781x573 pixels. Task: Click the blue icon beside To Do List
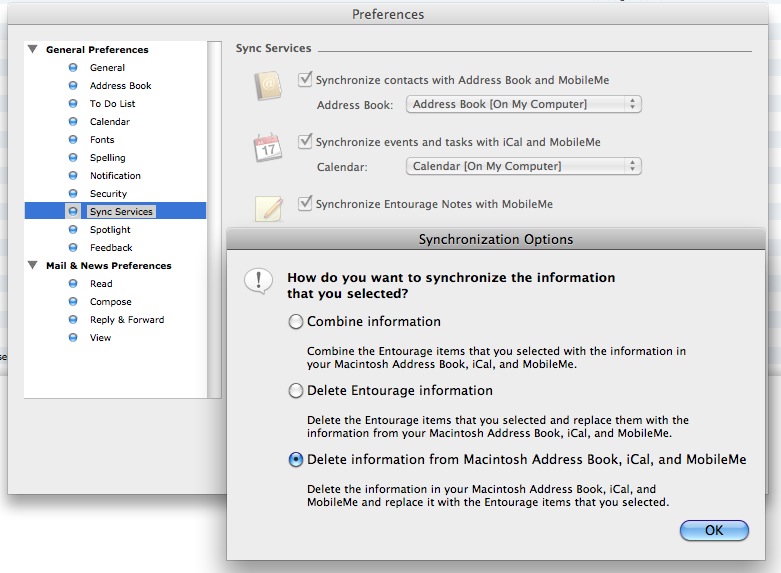click(x=73, y=103)
